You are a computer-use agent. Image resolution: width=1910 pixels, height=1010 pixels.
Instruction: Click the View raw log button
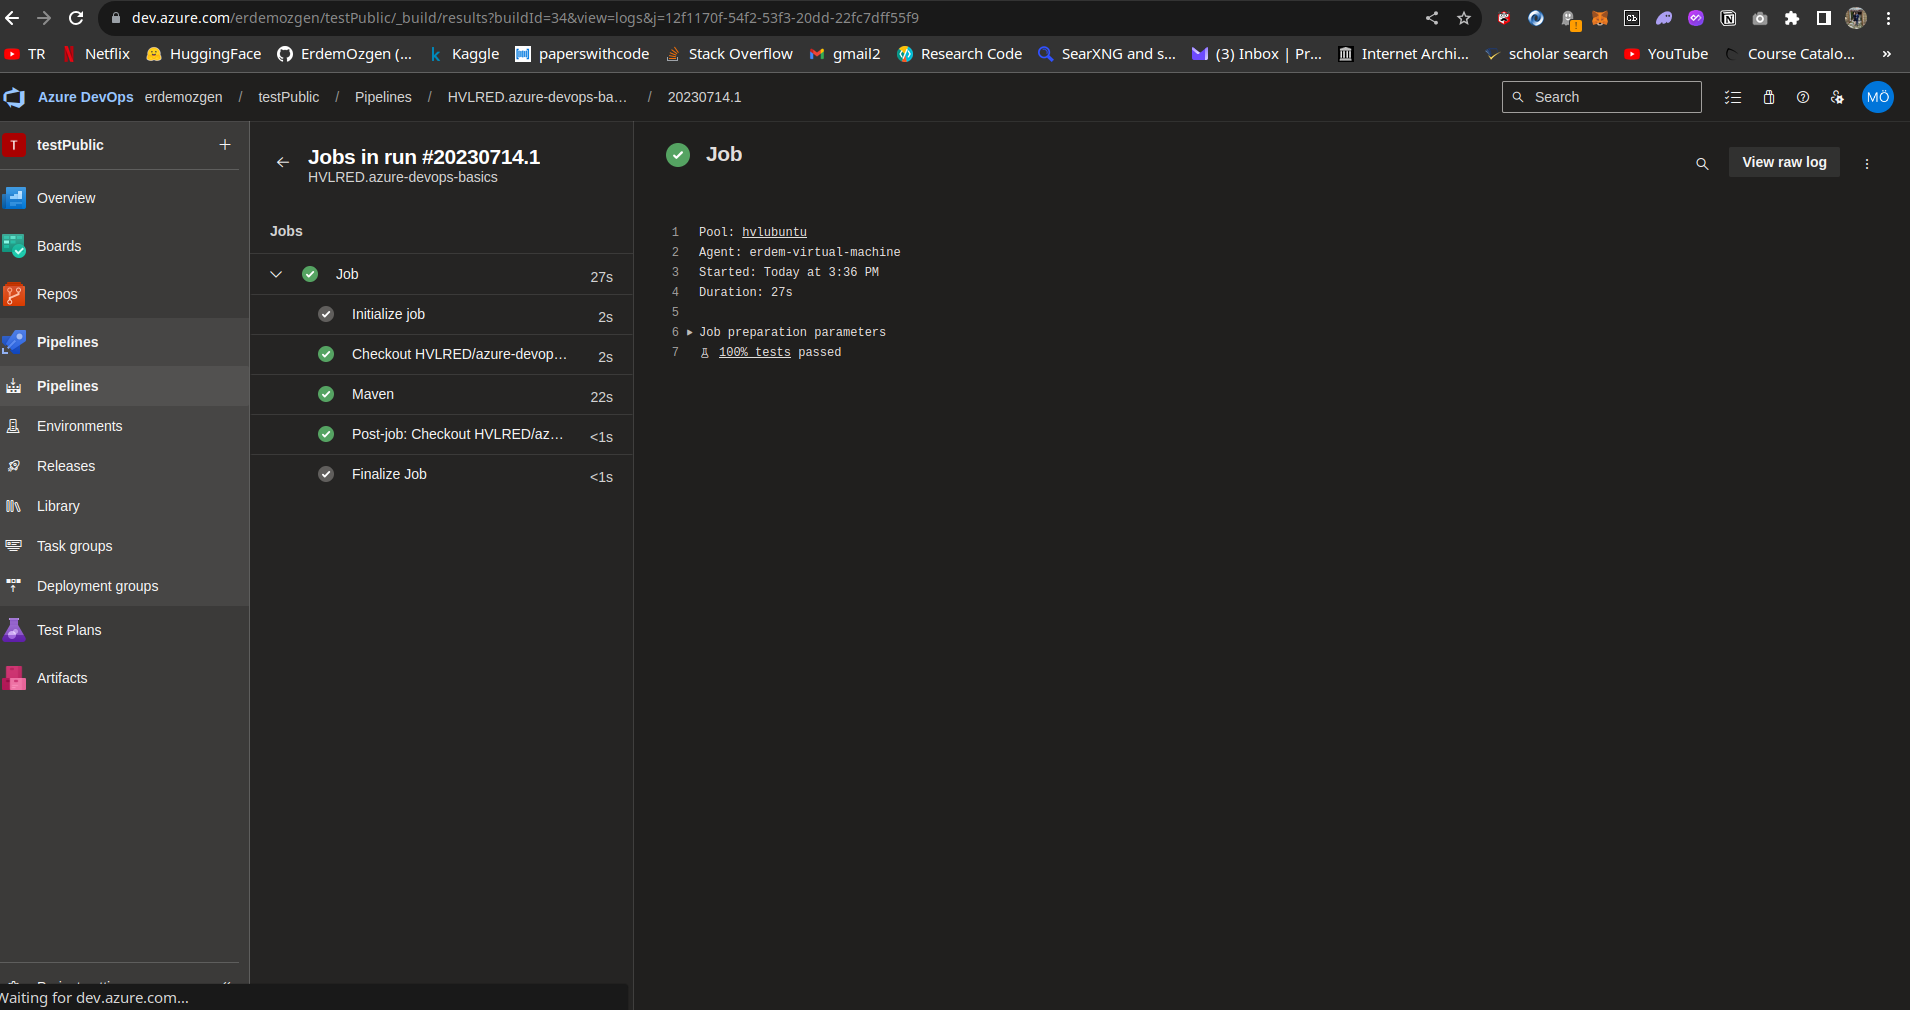point(1784,162)
